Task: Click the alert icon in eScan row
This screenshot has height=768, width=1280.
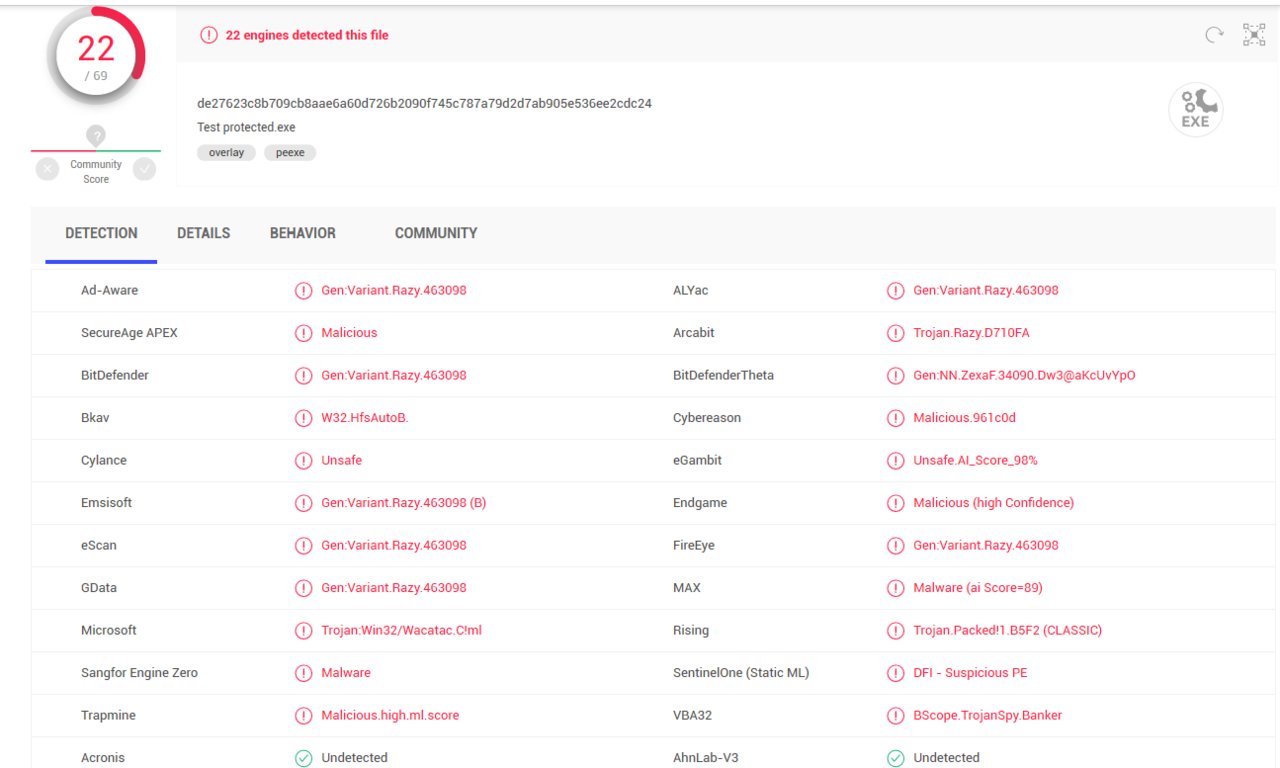Action: point(303,546)
